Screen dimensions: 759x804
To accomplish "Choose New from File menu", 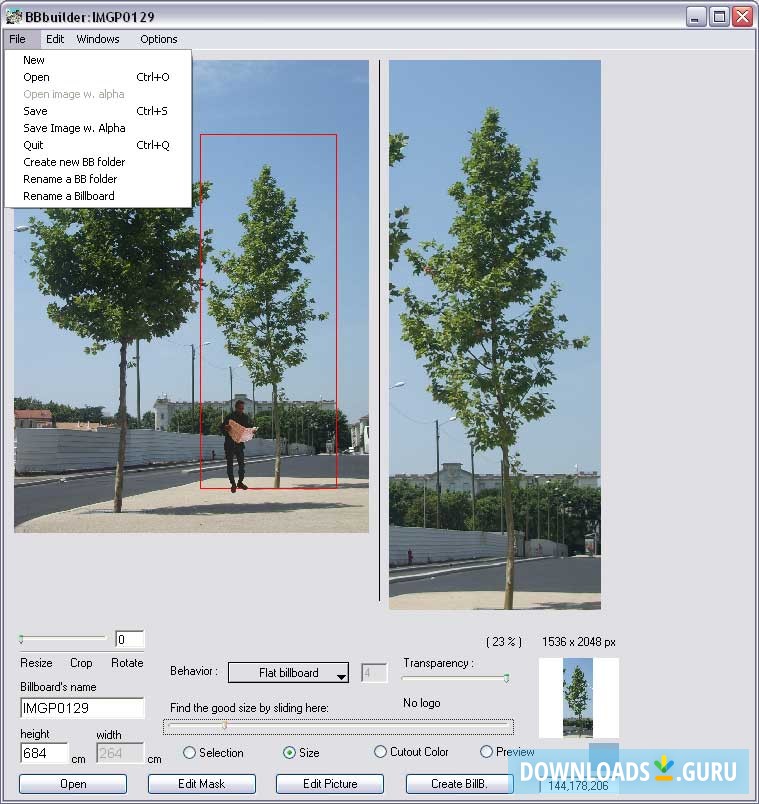I will [98, 60].
